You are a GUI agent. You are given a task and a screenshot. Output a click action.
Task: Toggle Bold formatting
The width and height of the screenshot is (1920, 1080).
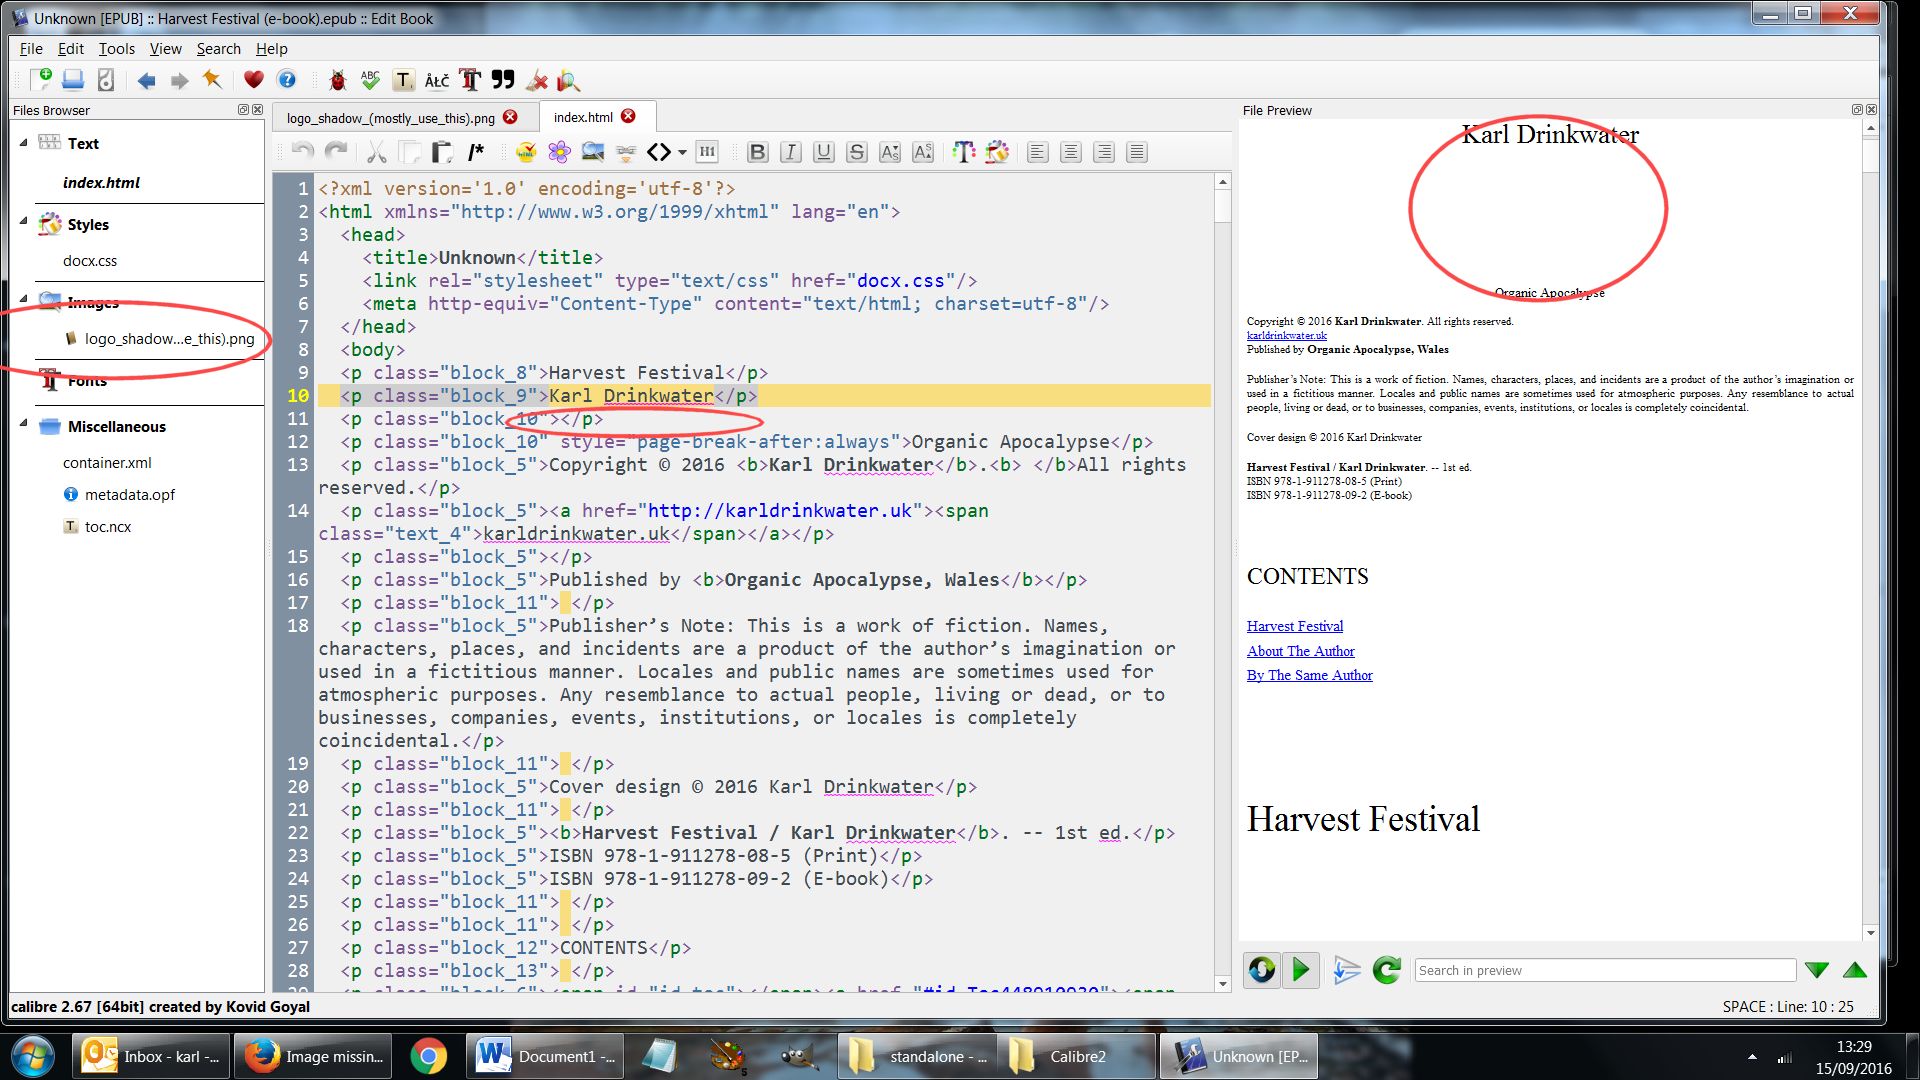point(758,152)
